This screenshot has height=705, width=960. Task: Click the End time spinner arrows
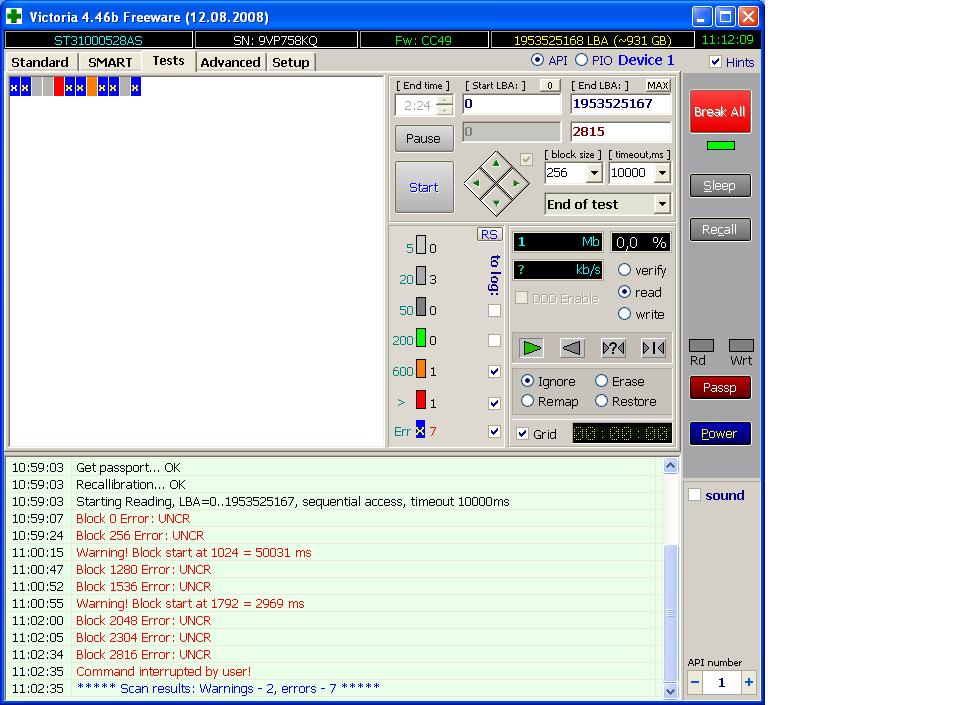446,105
